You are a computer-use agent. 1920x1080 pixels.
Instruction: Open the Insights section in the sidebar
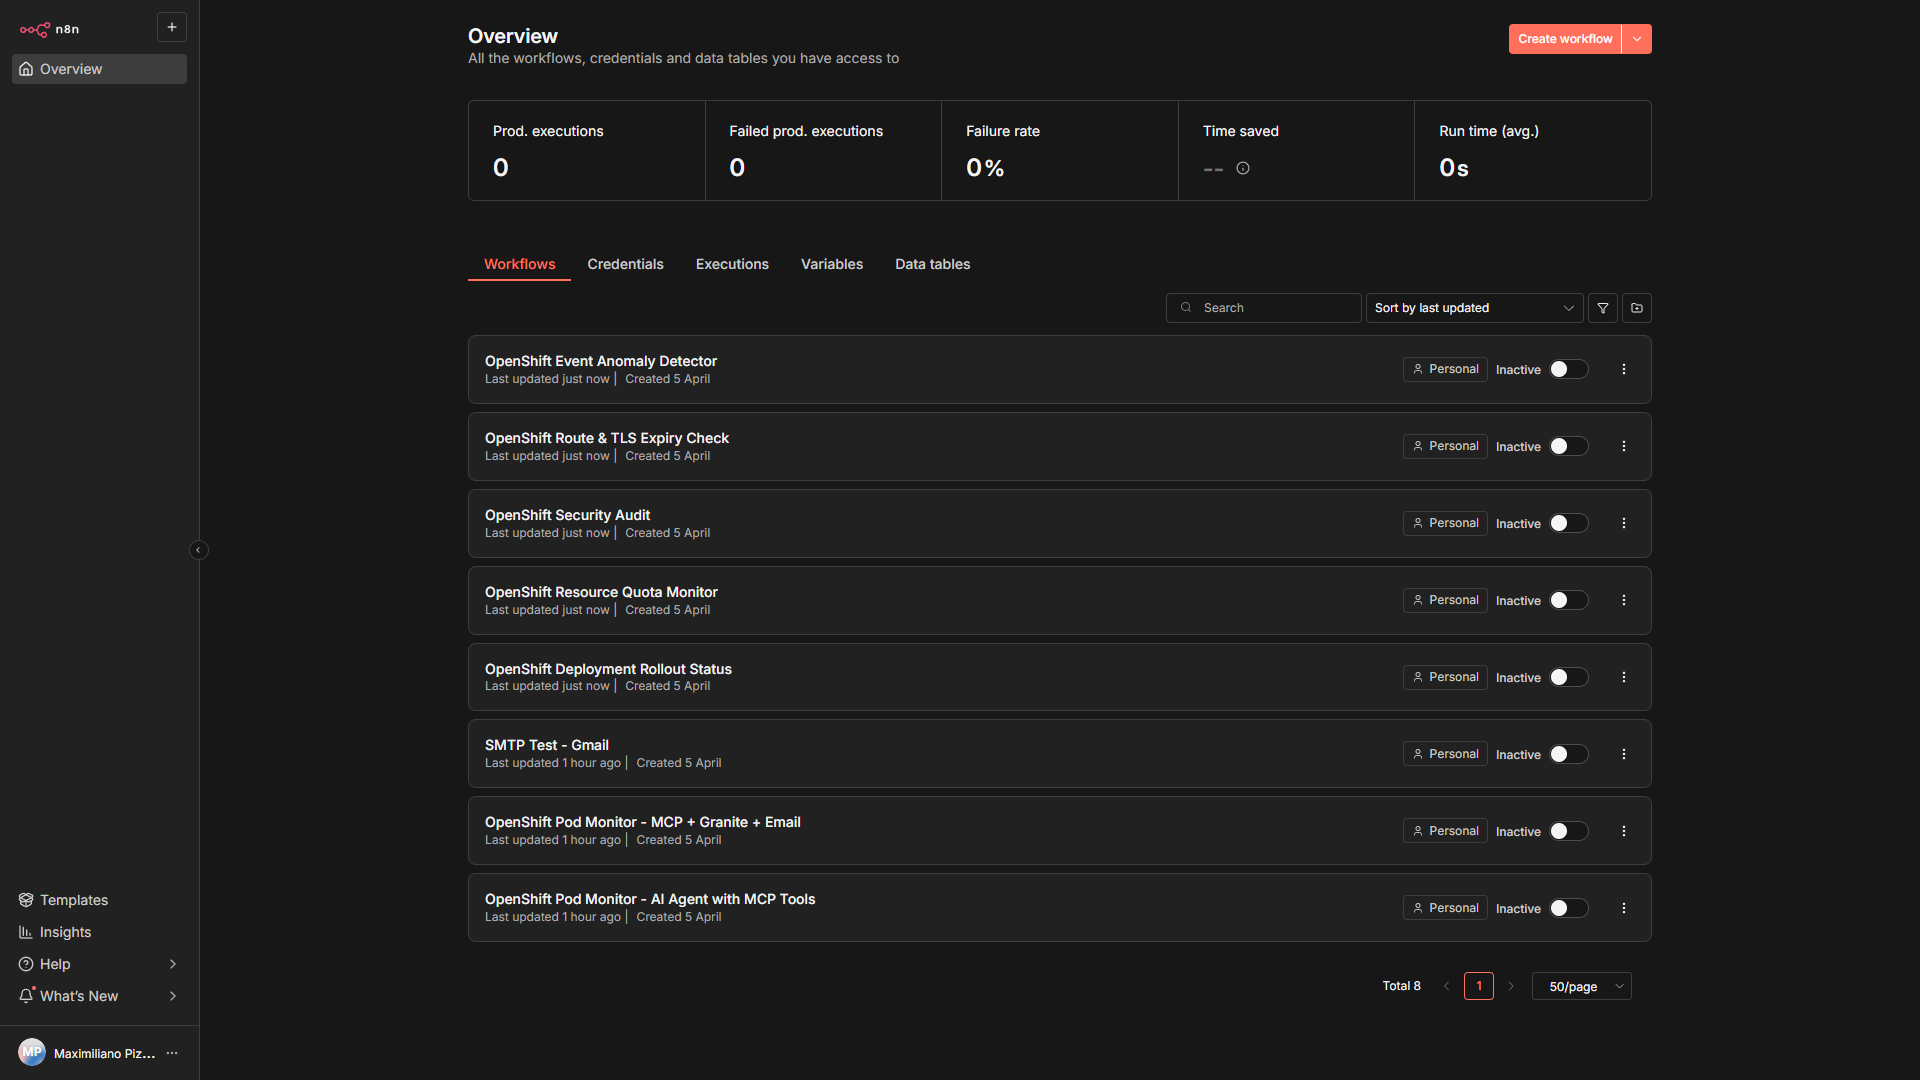coord(65,932)
